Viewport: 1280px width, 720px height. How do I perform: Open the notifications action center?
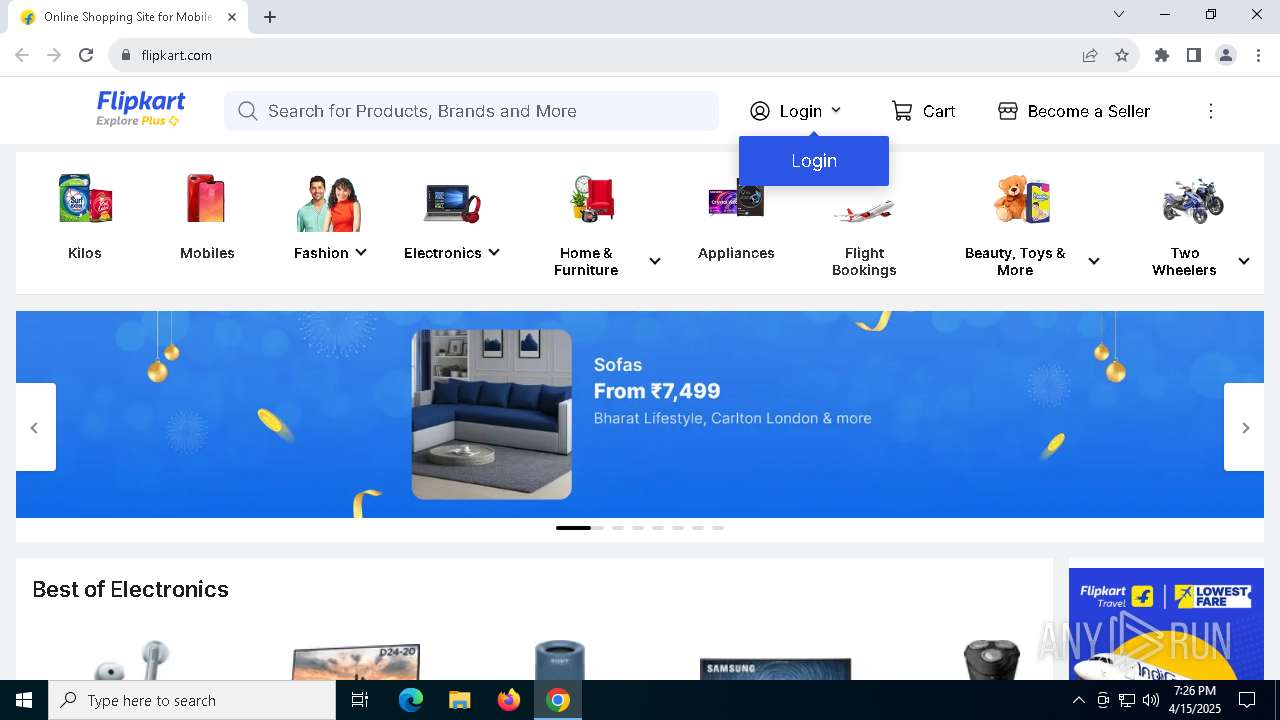[1247, 700]
